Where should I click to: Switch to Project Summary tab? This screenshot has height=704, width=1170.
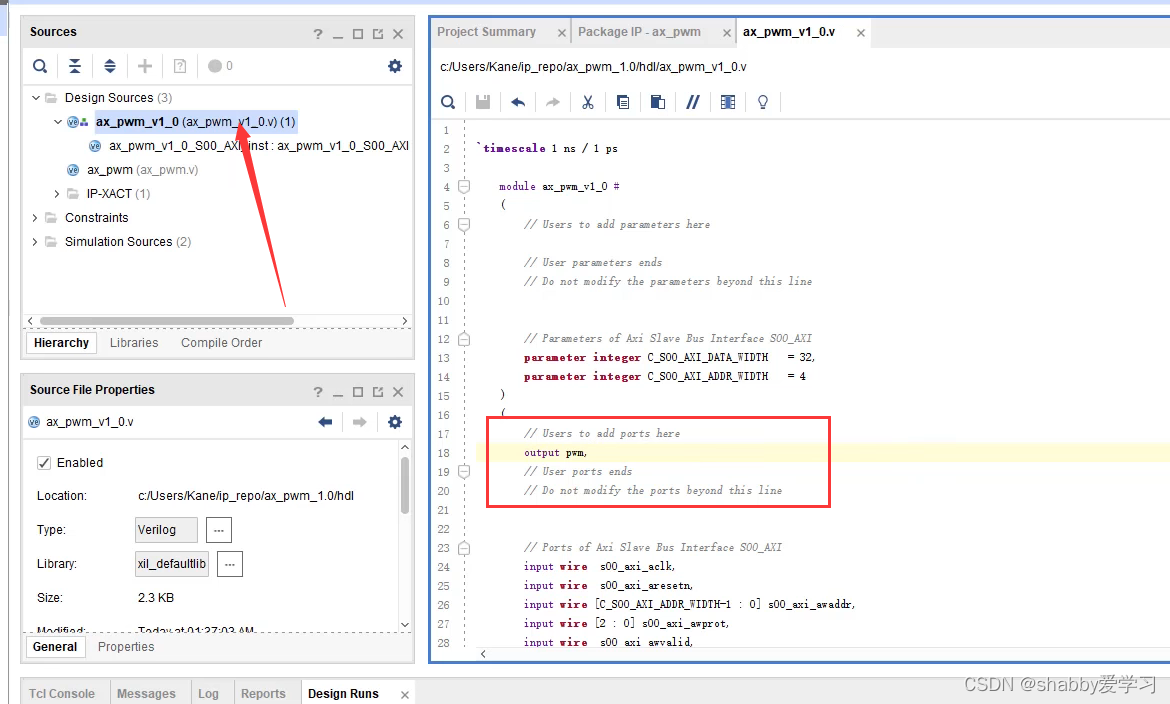487,32
